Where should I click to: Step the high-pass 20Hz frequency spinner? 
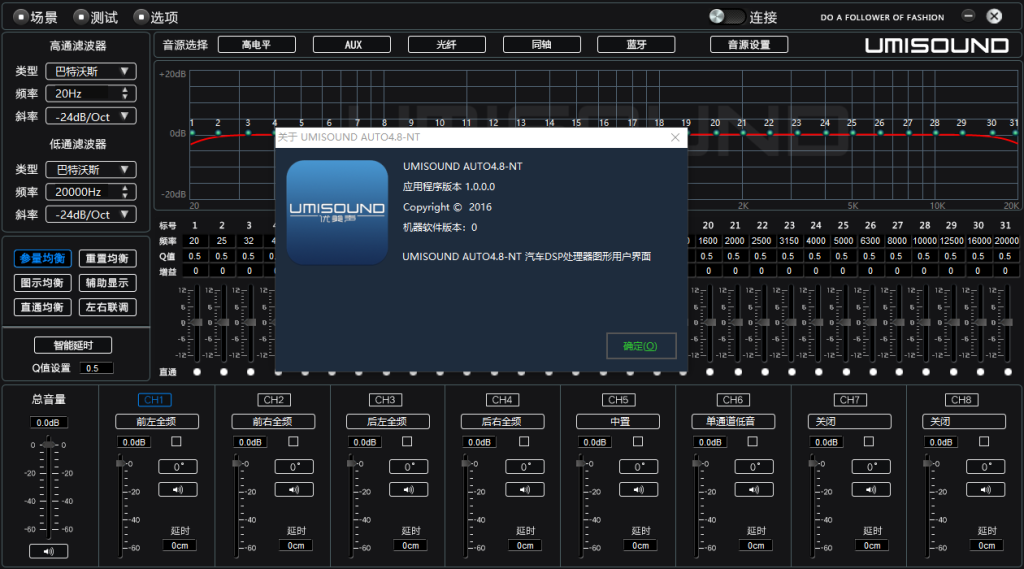[x=125, y=93]
